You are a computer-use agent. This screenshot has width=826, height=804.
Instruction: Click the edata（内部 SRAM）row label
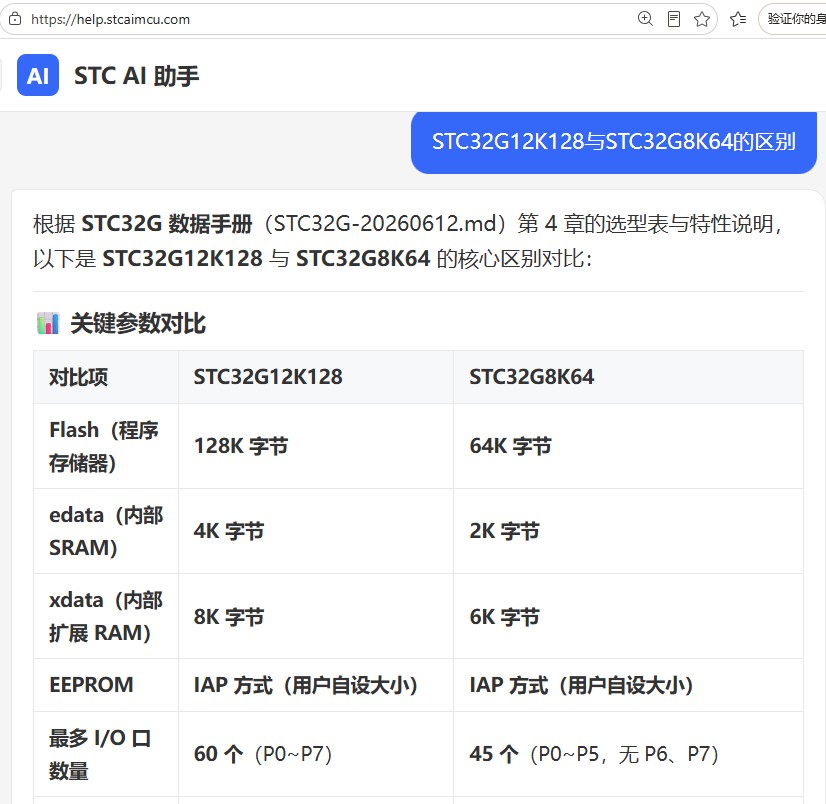tap(106, 531)
